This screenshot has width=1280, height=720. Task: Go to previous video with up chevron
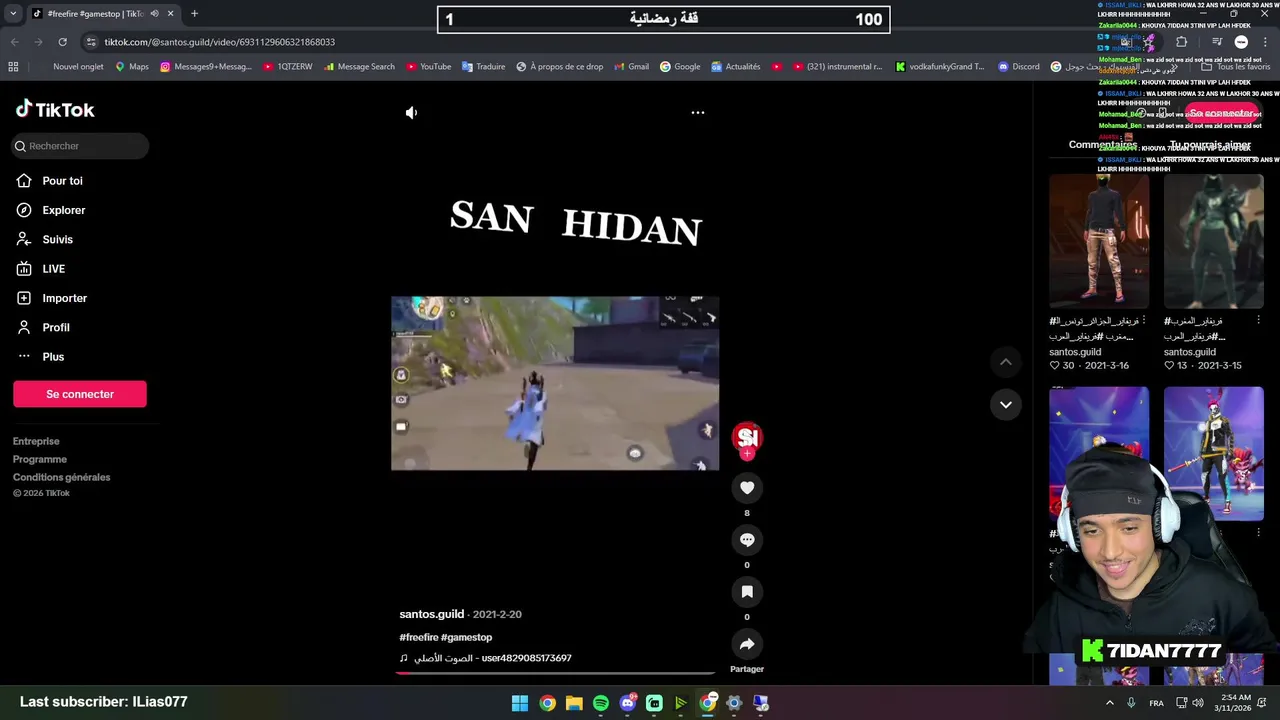(1006, 362)
